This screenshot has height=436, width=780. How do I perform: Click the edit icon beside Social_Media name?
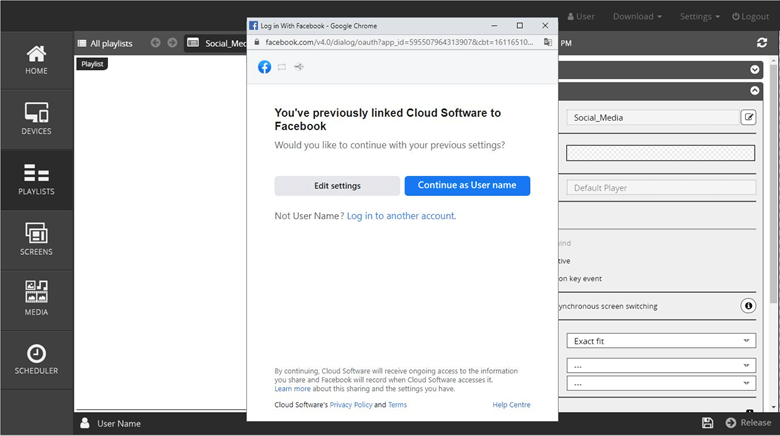coord(748,117)
